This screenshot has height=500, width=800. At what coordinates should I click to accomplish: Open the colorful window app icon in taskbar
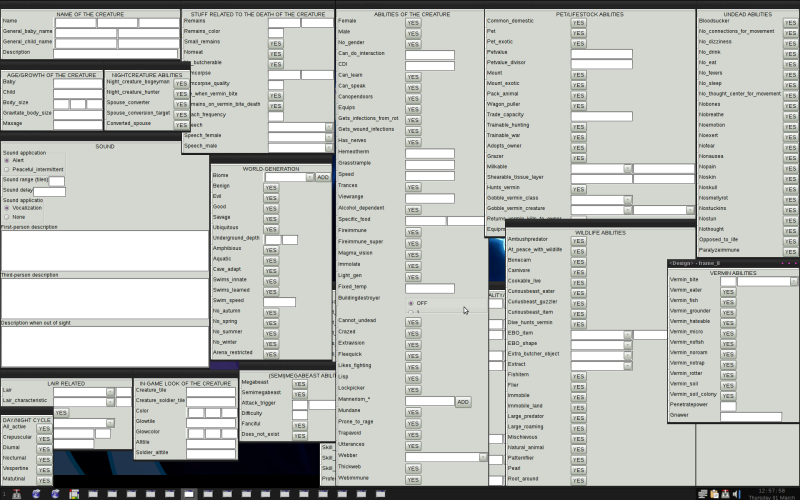click(x=74, y=493)
